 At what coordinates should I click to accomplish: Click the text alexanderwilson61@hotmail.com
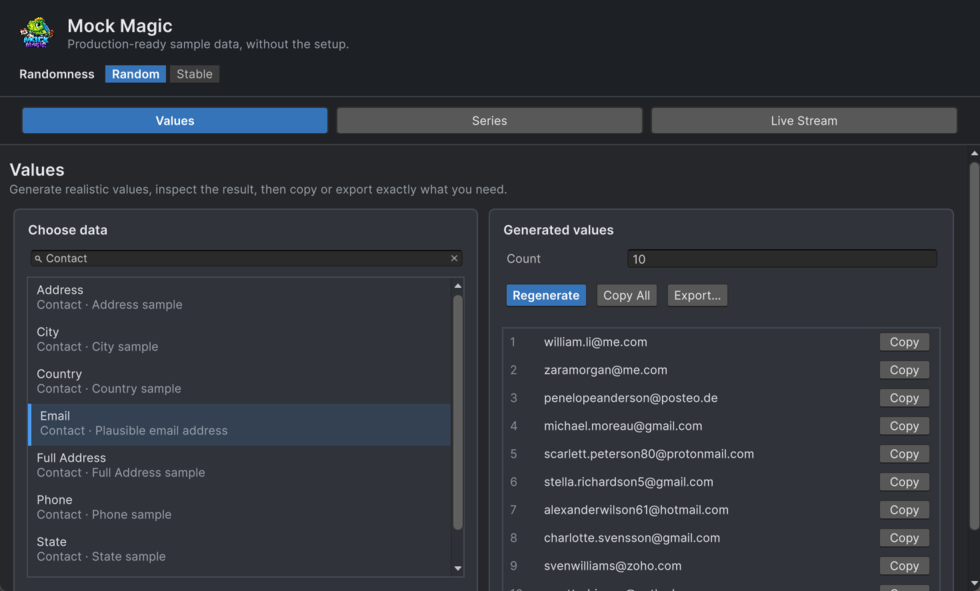point(636,510)
